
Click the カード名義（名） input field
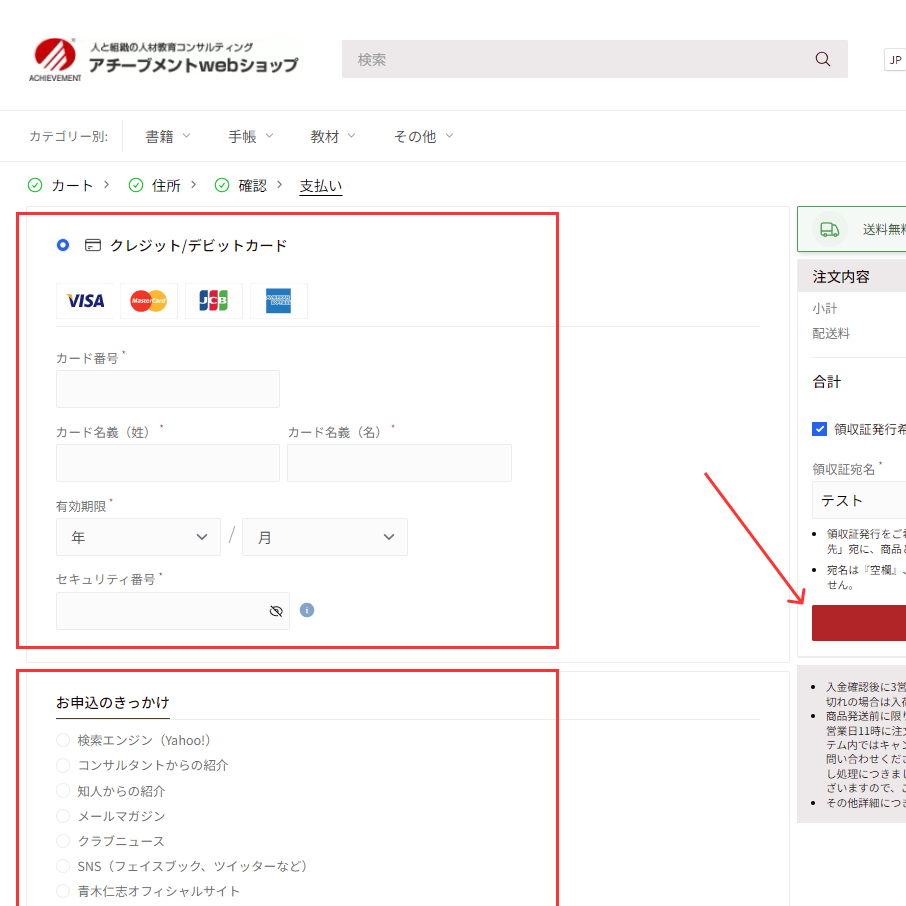click(x=399, y=463)
